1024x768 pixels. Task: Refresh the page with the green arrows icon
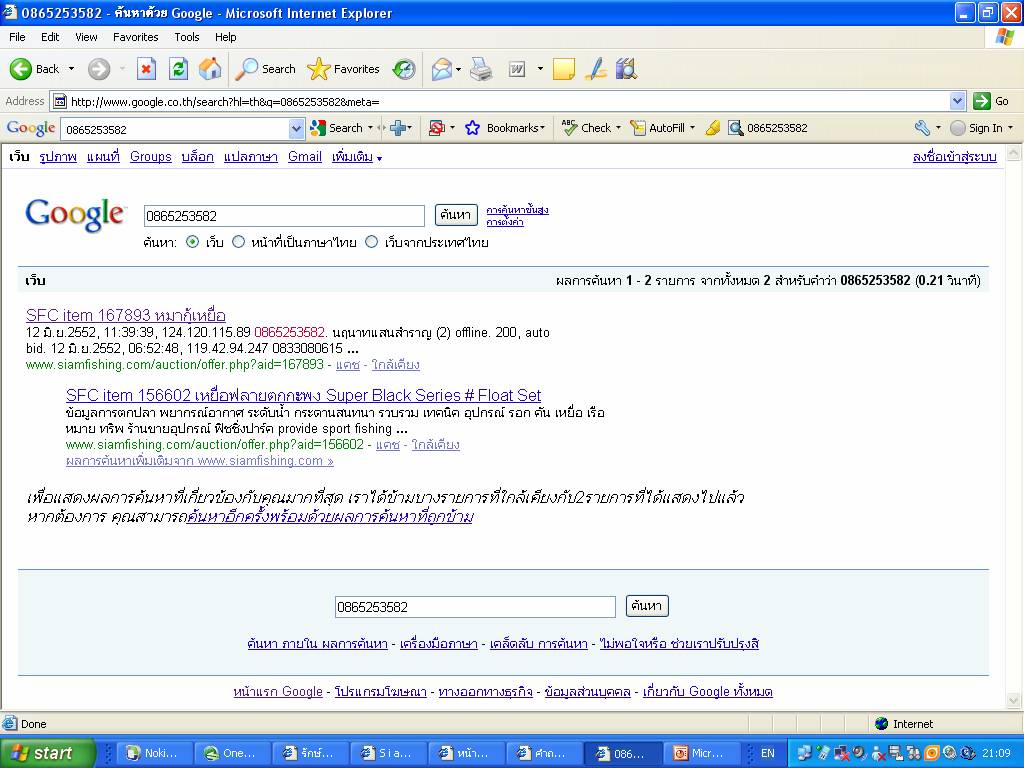(178, 69)
